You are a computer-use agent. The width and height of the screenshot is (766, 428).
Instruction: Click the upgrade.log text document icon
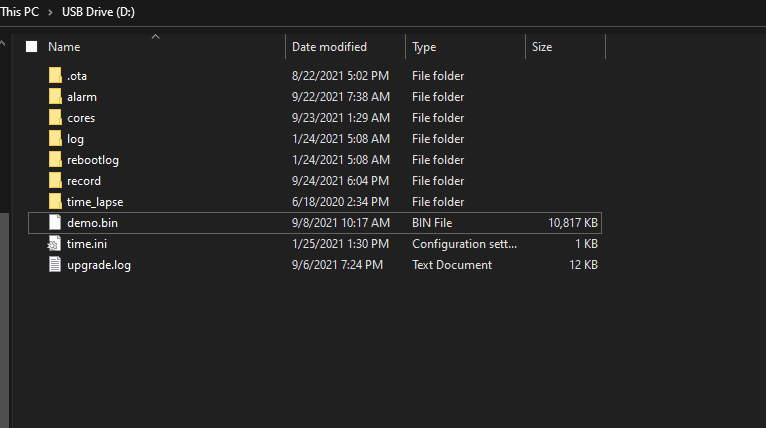[x=55, y=265]
